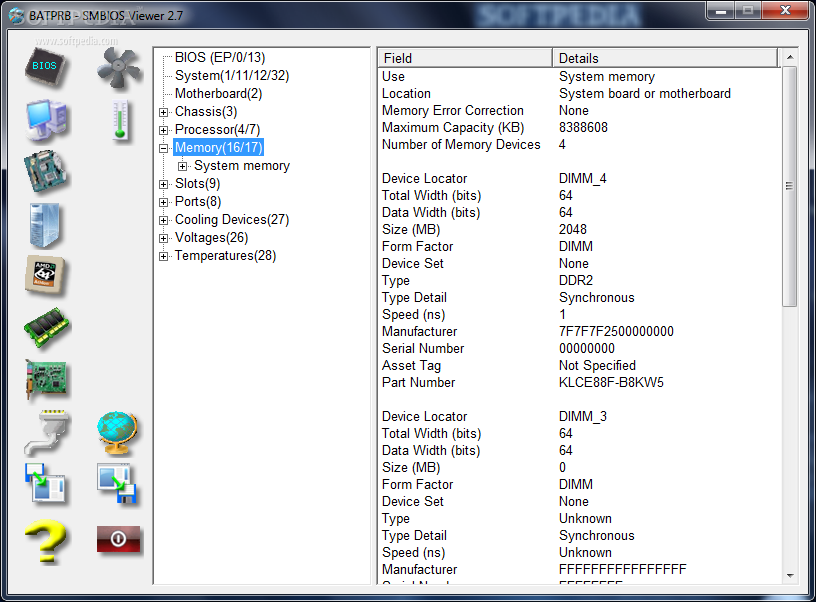Expand the Chassis(3) tree node
The height and width of the screenshot is (602, 816).
[x=163, y=112]
